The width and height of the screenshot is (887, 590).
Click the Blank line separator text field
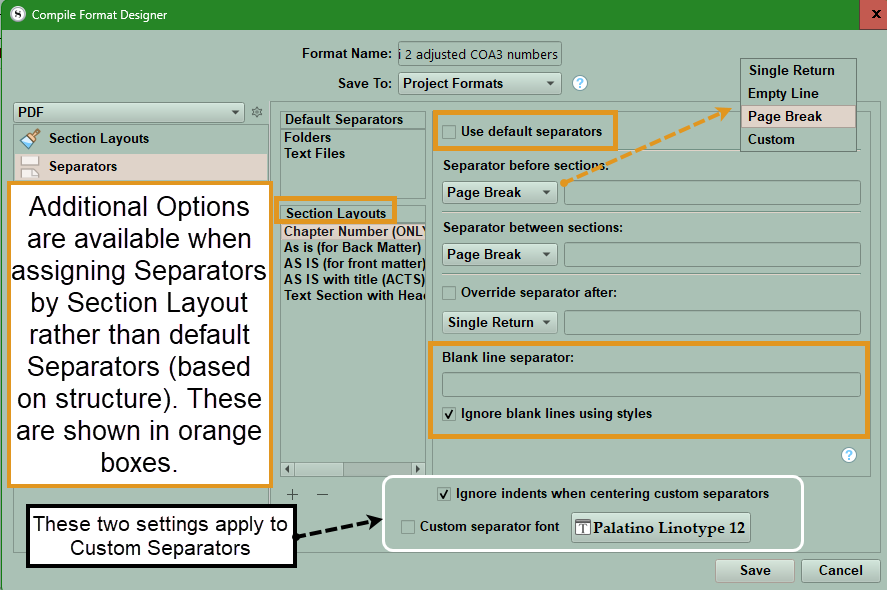point(651,385)
